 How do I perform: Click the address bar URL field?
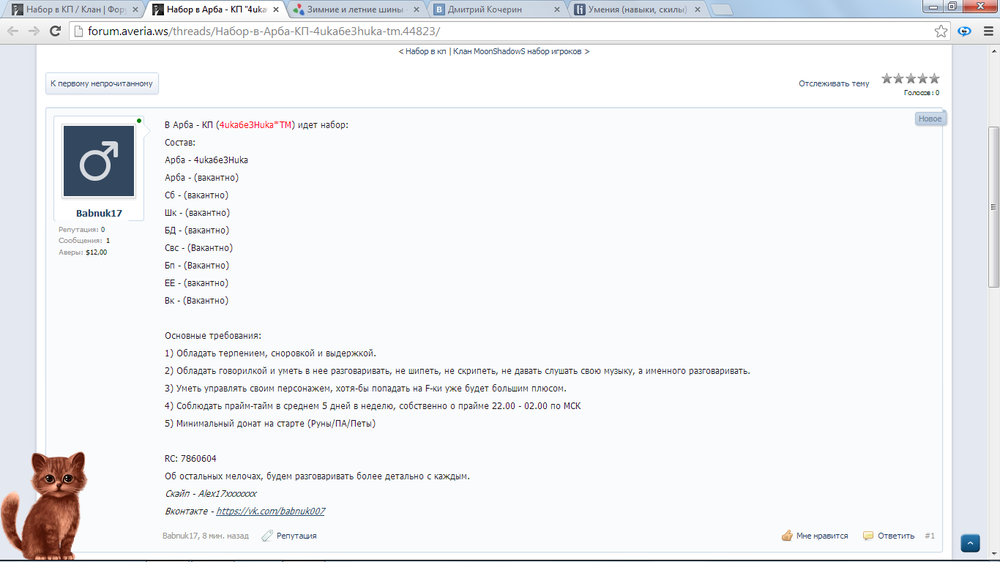[x=500, y=31]
